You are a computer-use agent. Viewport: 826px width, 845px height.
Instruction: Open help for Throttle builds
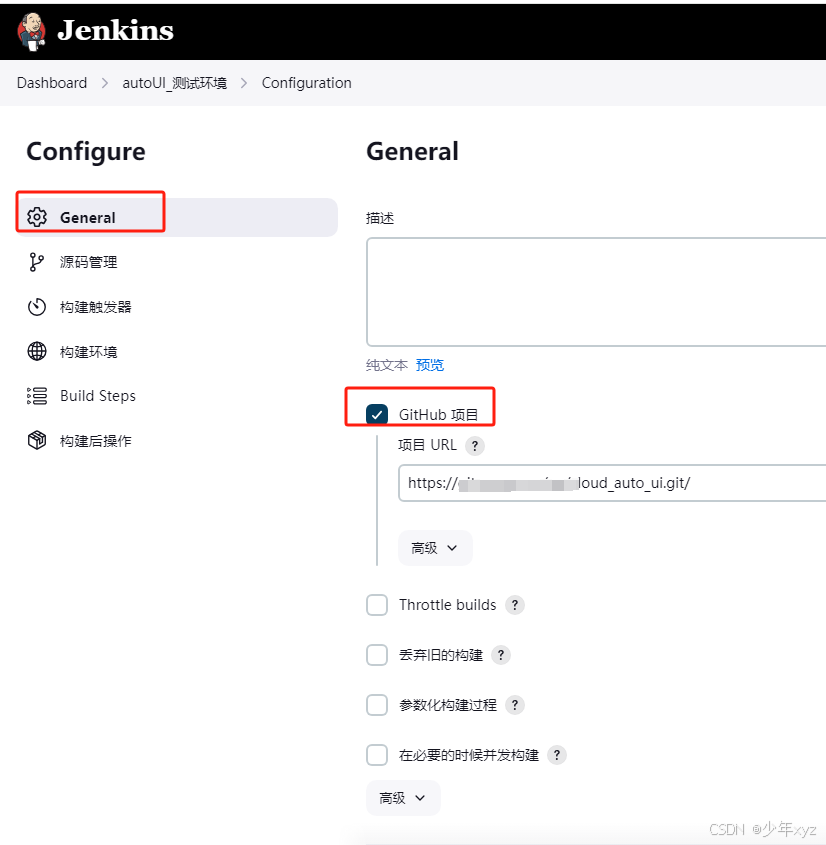[x=515, y=605]
